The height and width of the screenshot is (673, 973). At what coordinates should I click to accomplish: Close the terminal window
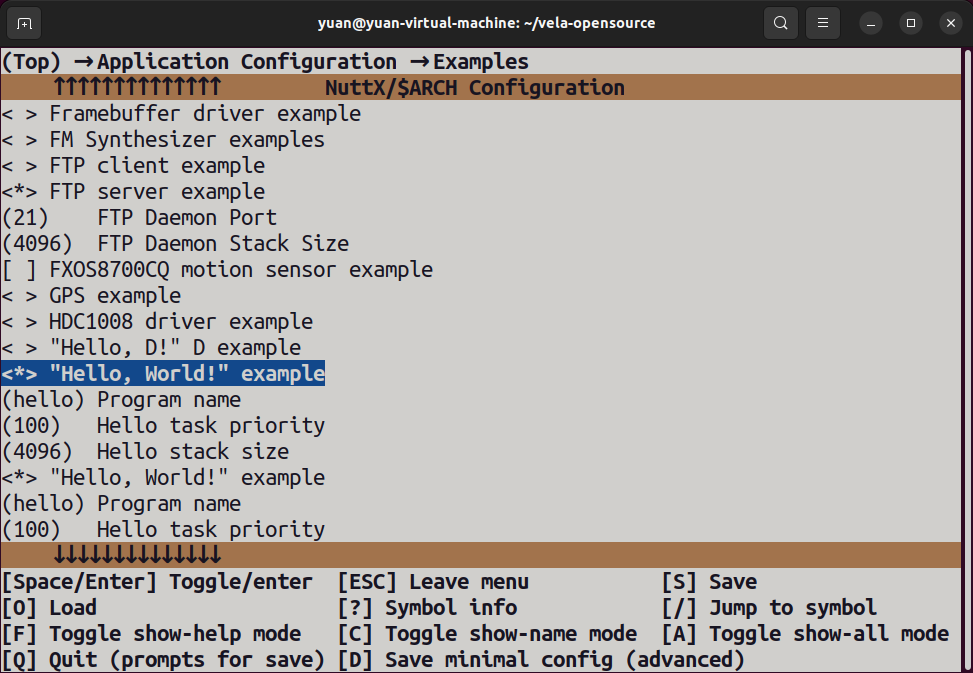click(951, 24)
